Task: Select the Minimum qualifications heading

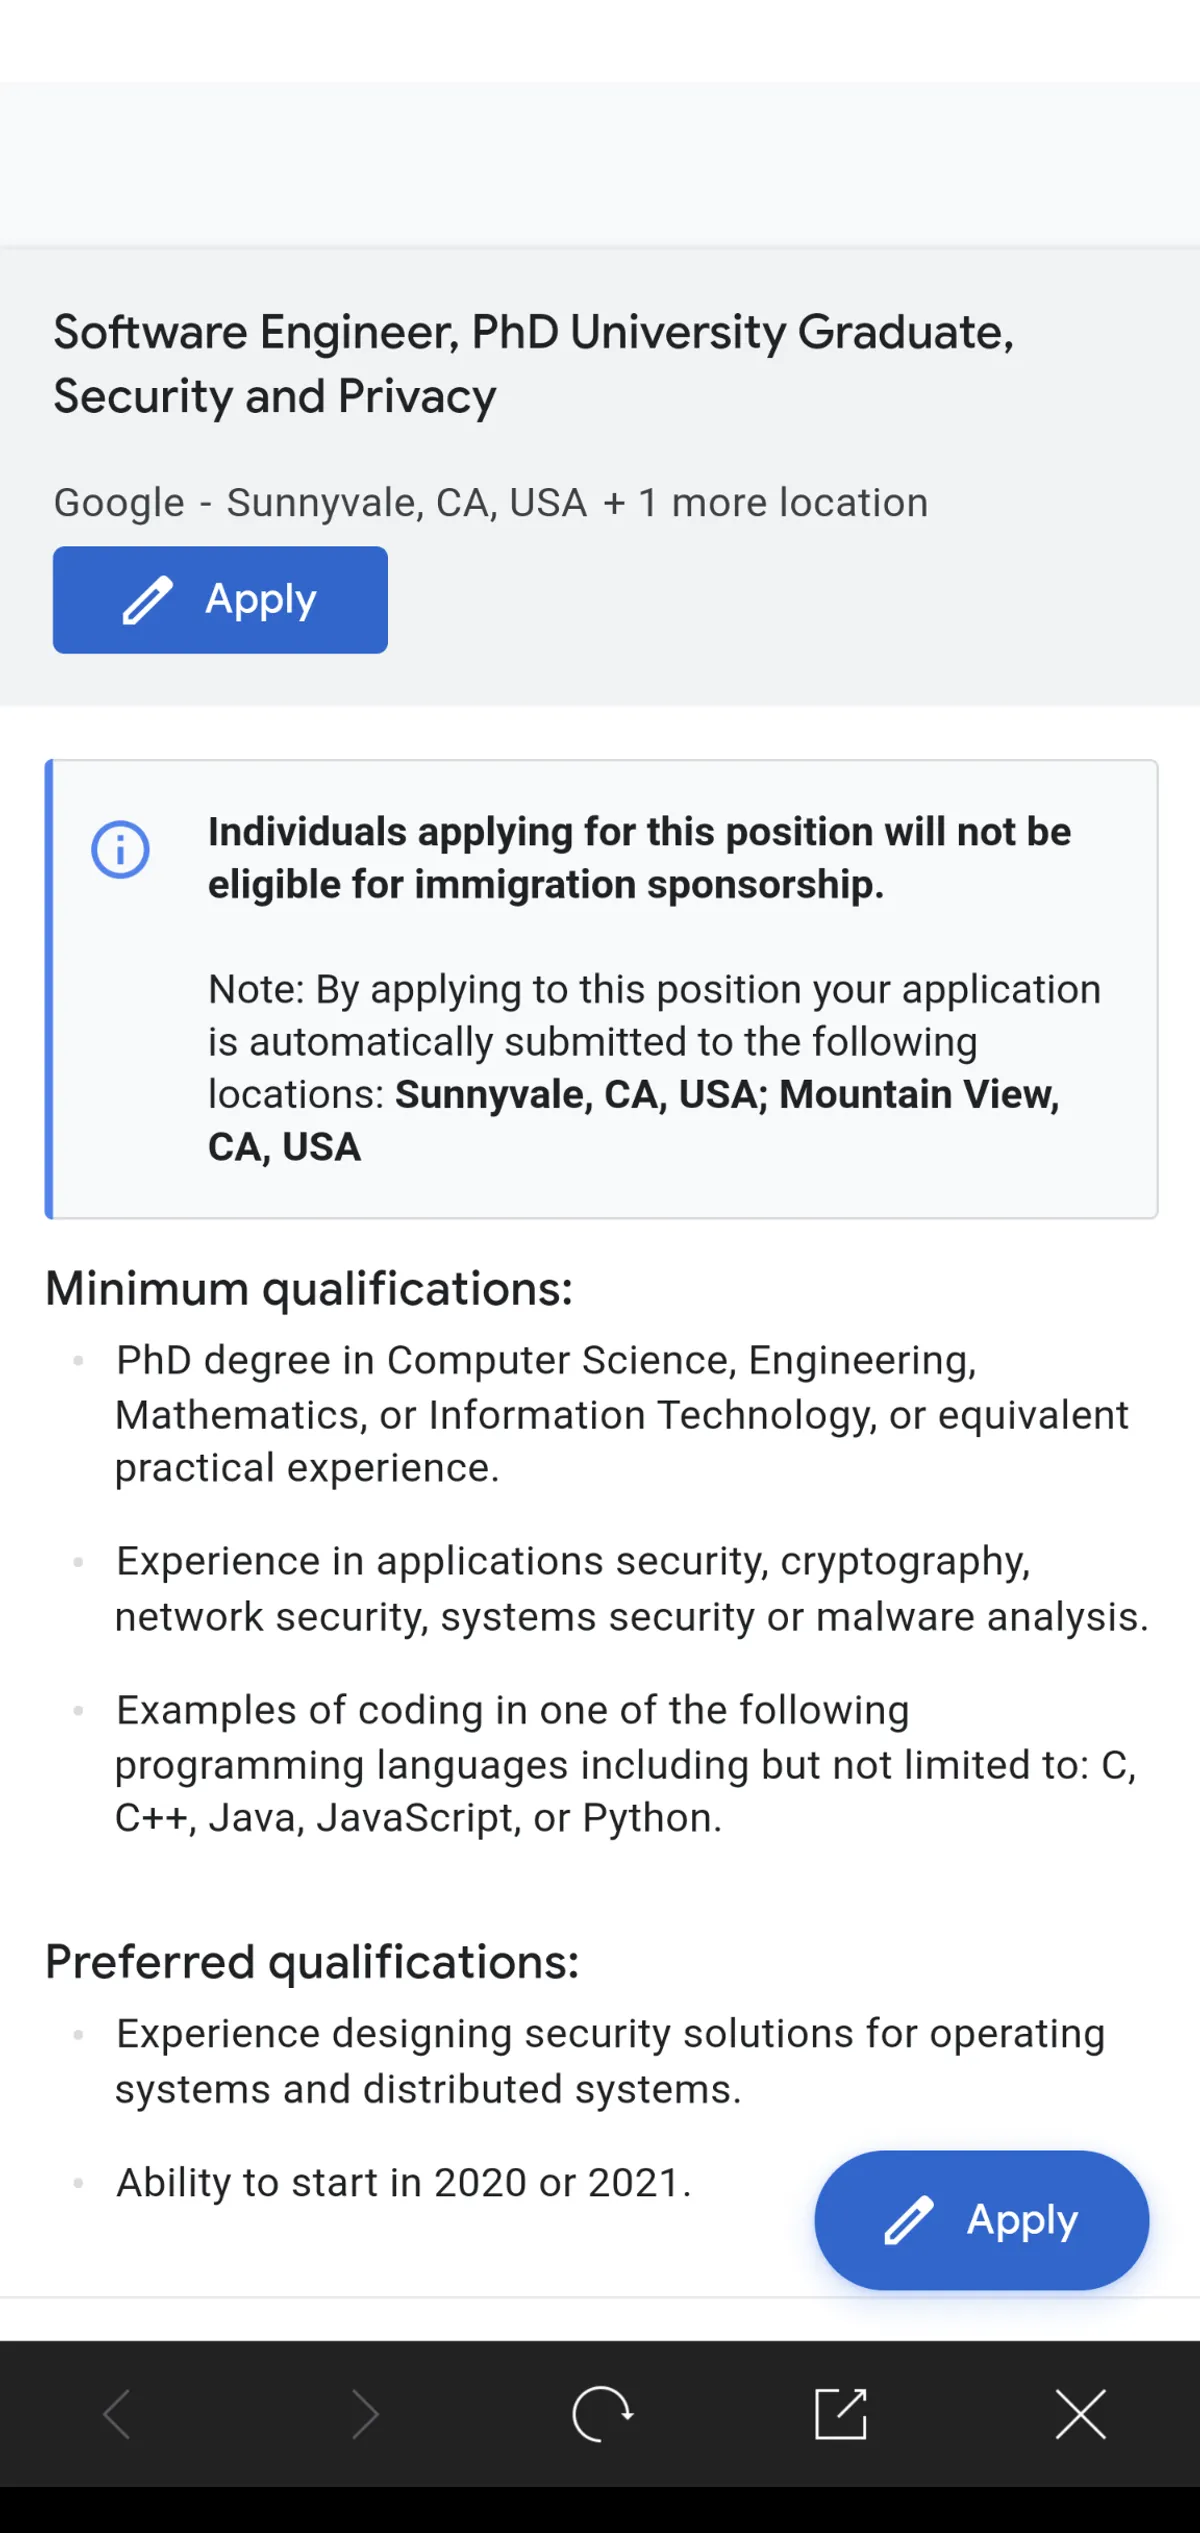Action: tap(309, 1289)
